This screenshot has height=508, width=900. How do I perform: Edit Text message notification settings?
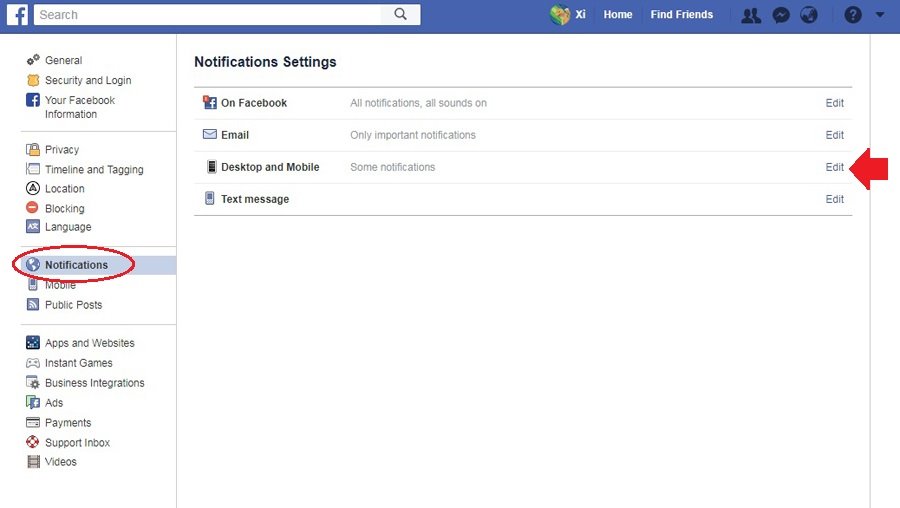pyautogui.click(x=834, y=199)
